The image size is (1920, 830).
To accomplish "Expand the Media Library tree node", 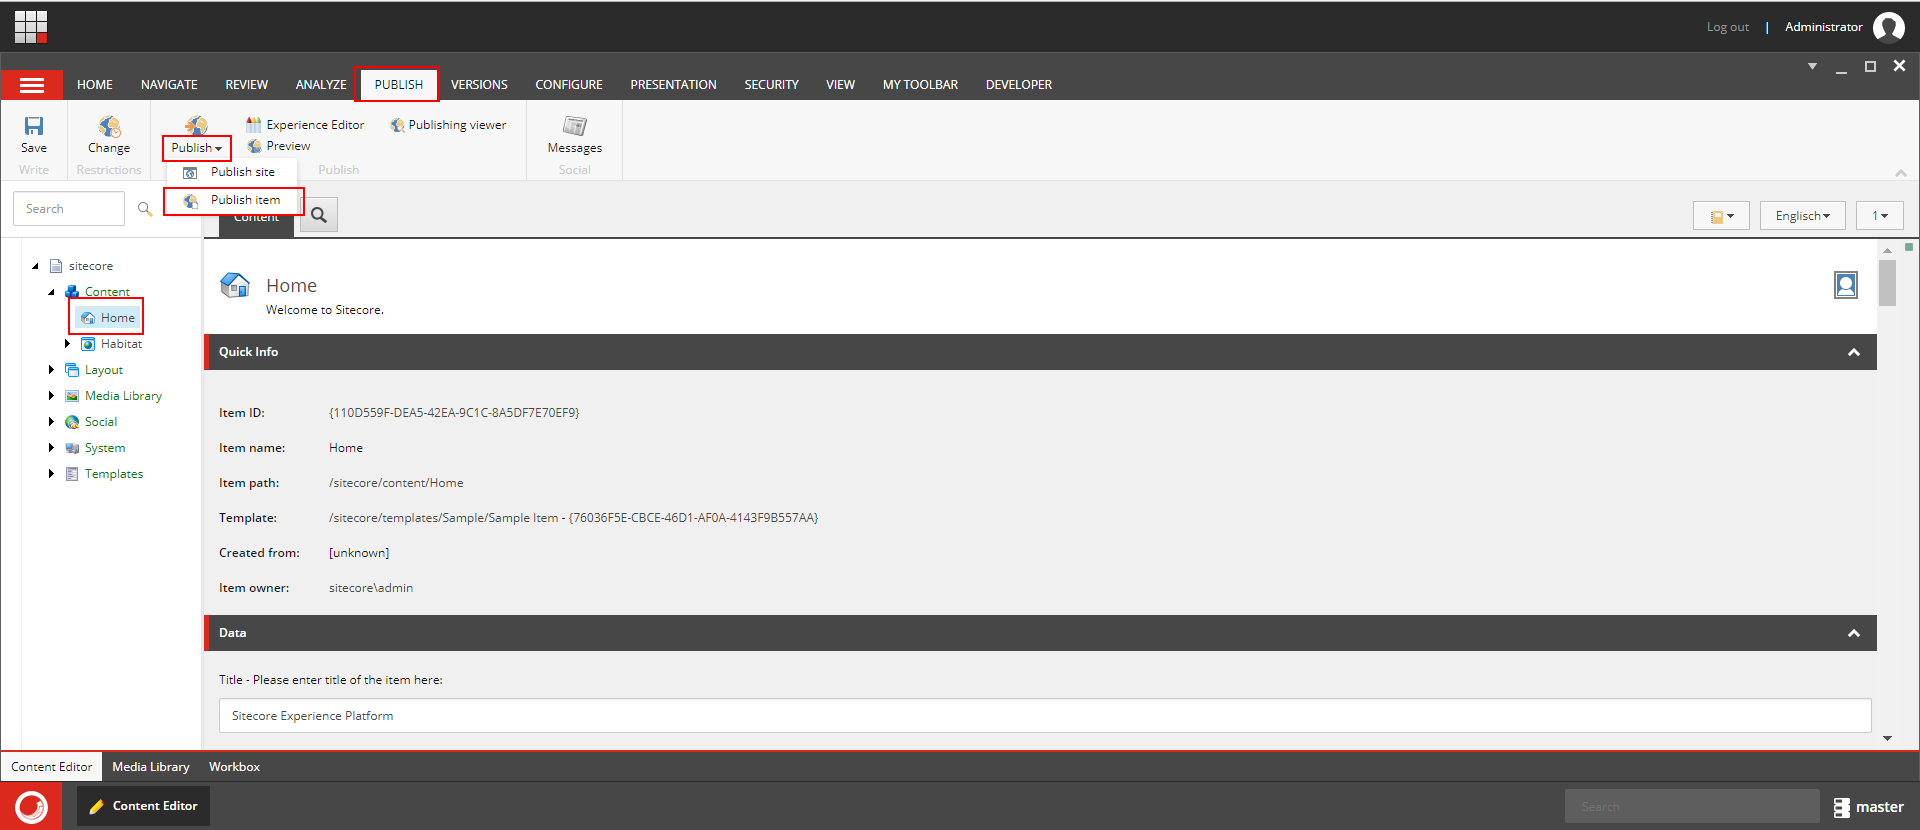I will pyautogui.click(x=51, y=396).
